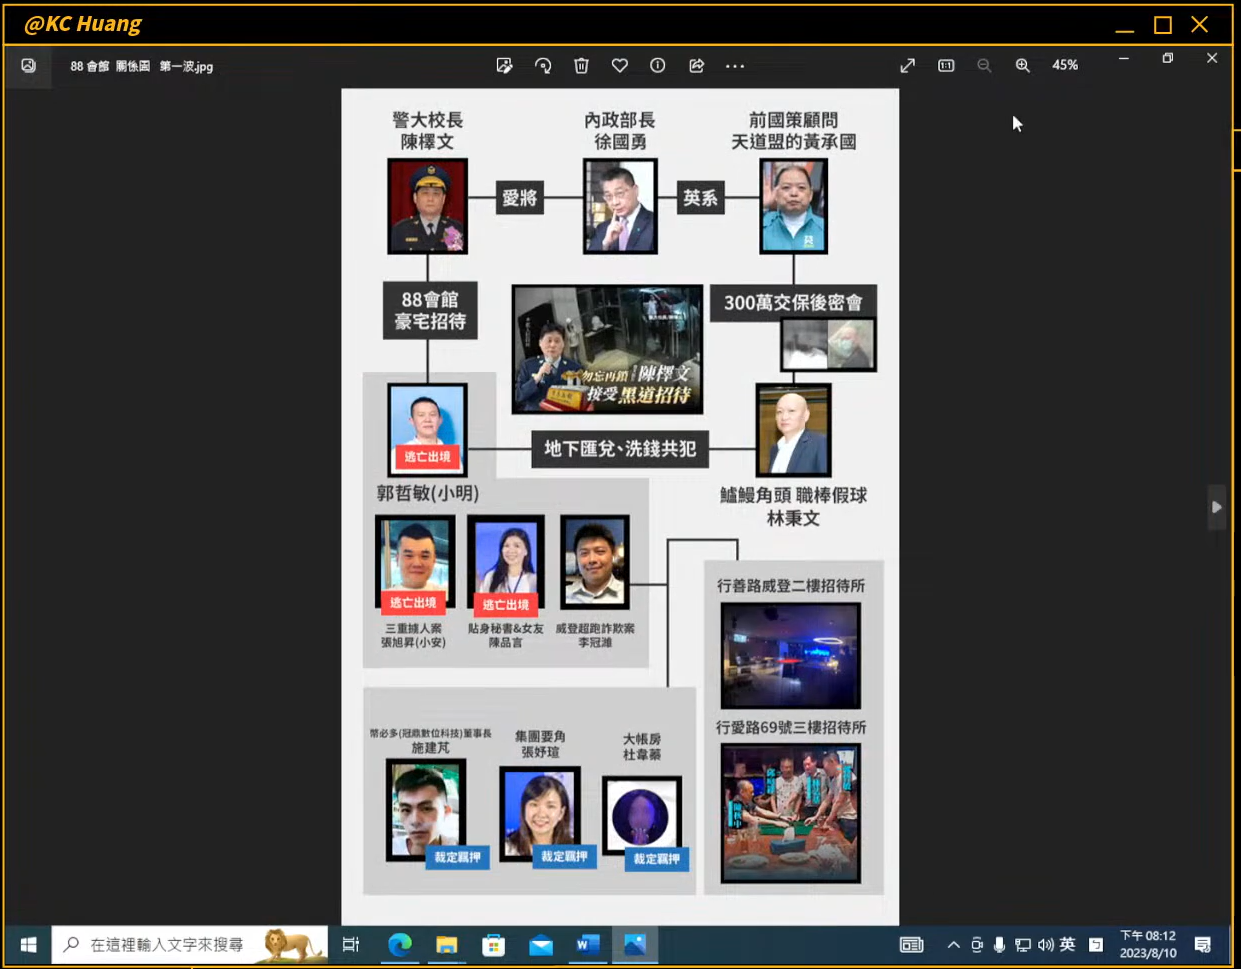Image resolution: width=1241 pixels, height=969 pixels.
Task: Switch the 英 input language indicator
Action: click(1067, 945)
